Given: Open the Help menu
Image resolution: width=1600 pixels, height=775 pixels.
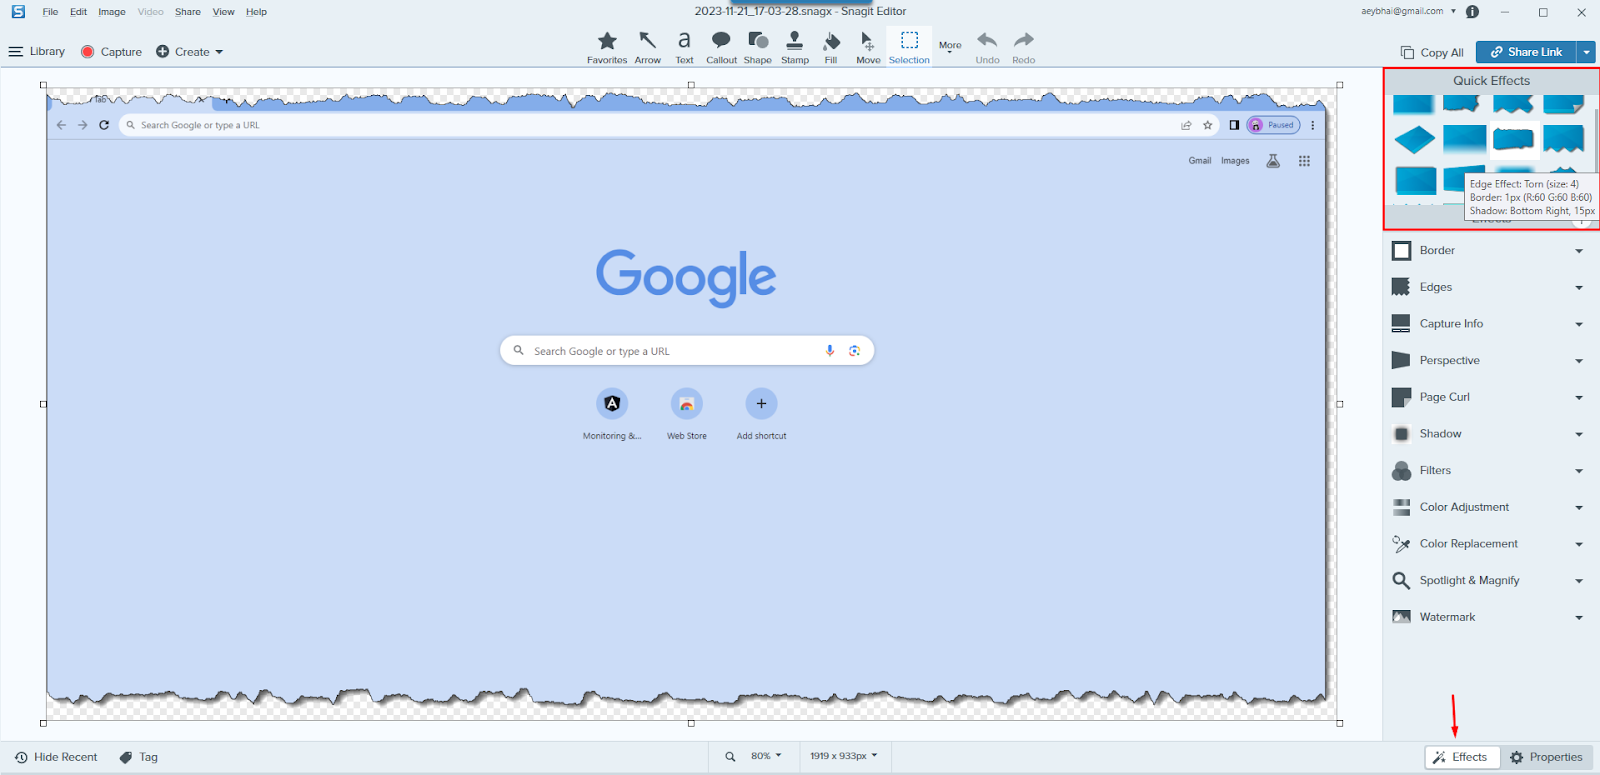Looking at the screenshot, I should pyautogui.click(x=256, y=12).
